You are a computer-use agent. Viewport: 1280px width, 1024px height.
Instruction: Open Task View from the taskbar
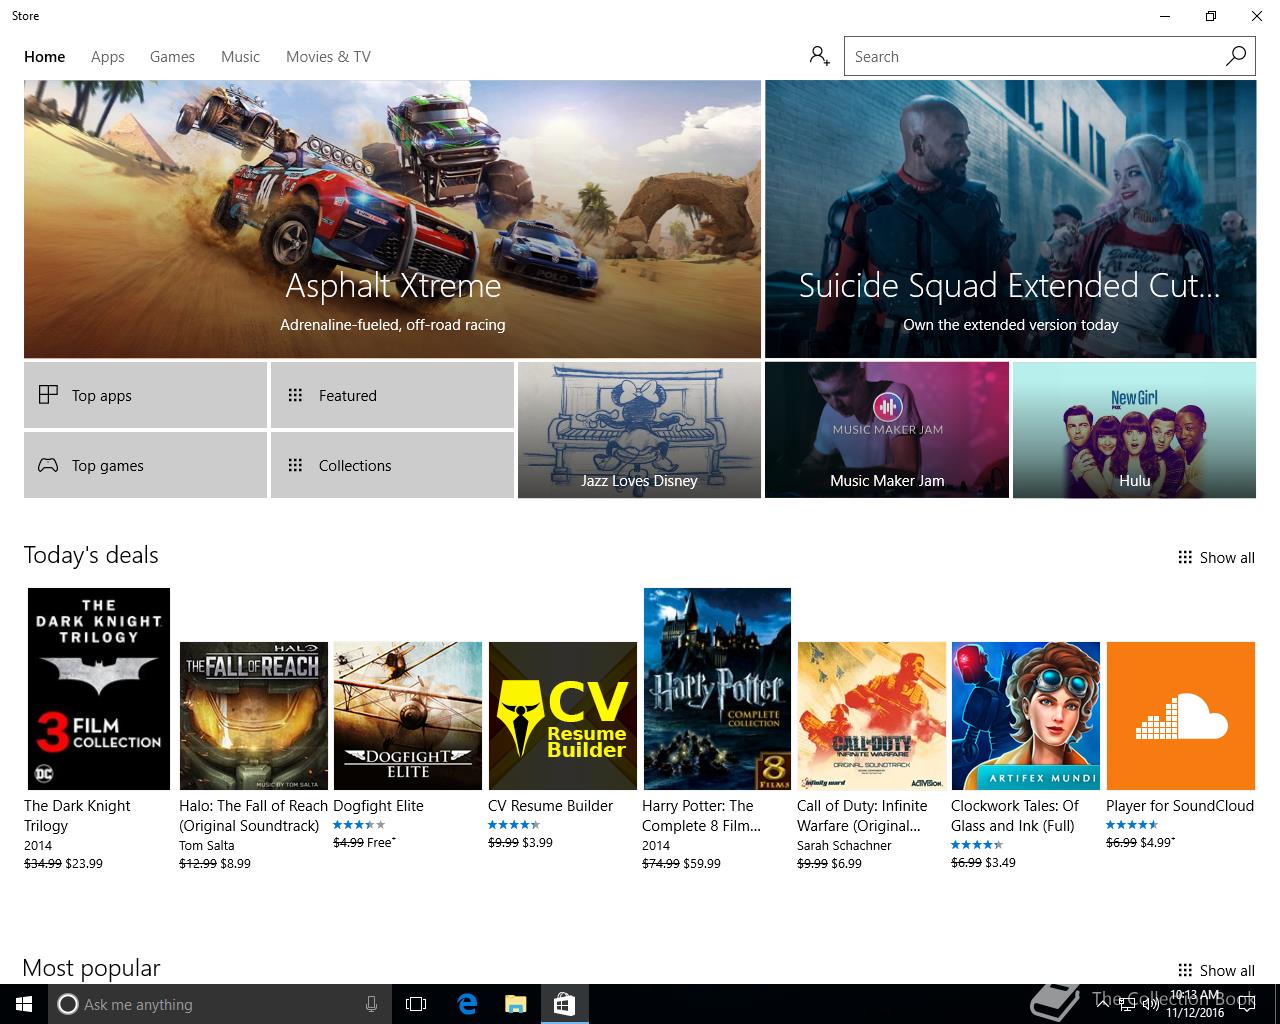pos(416,1004)
